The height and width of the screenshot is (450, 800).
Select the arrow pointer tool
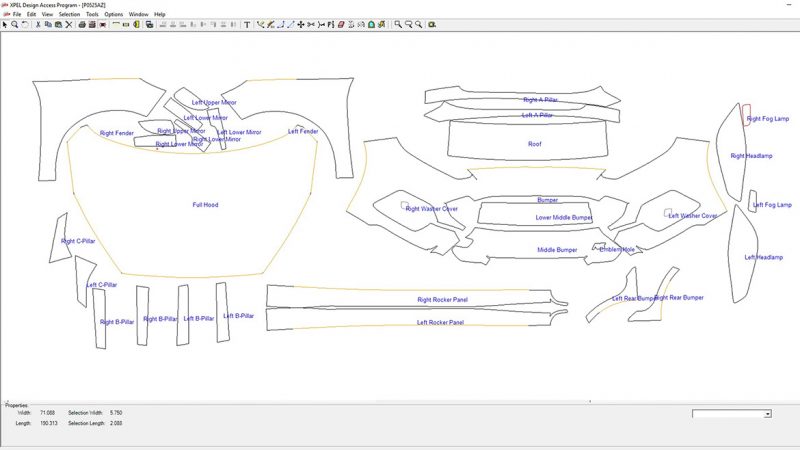[5, 24]
